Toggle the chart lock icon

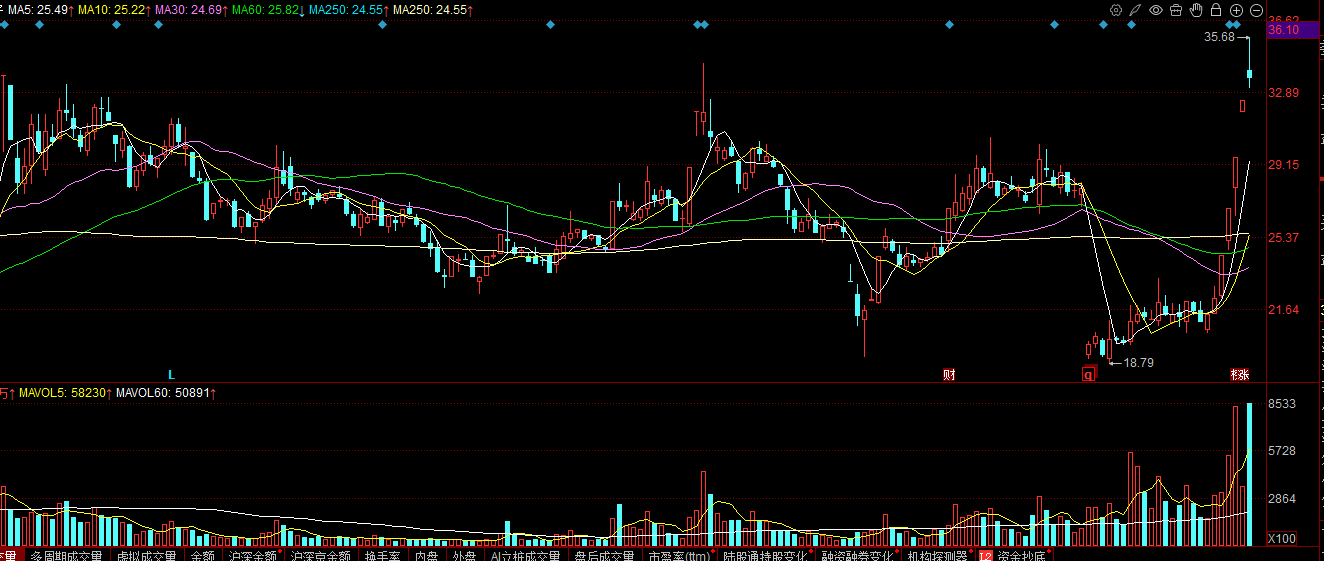point(1215,9)
